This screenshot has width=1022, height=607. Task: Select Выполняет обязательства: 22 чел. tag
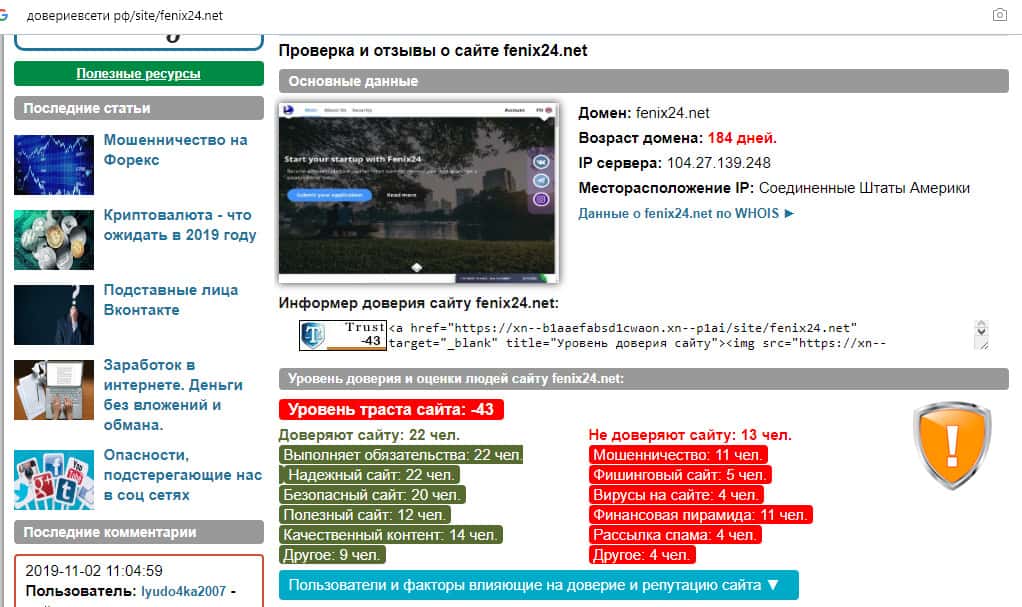[x=401, y=454]
